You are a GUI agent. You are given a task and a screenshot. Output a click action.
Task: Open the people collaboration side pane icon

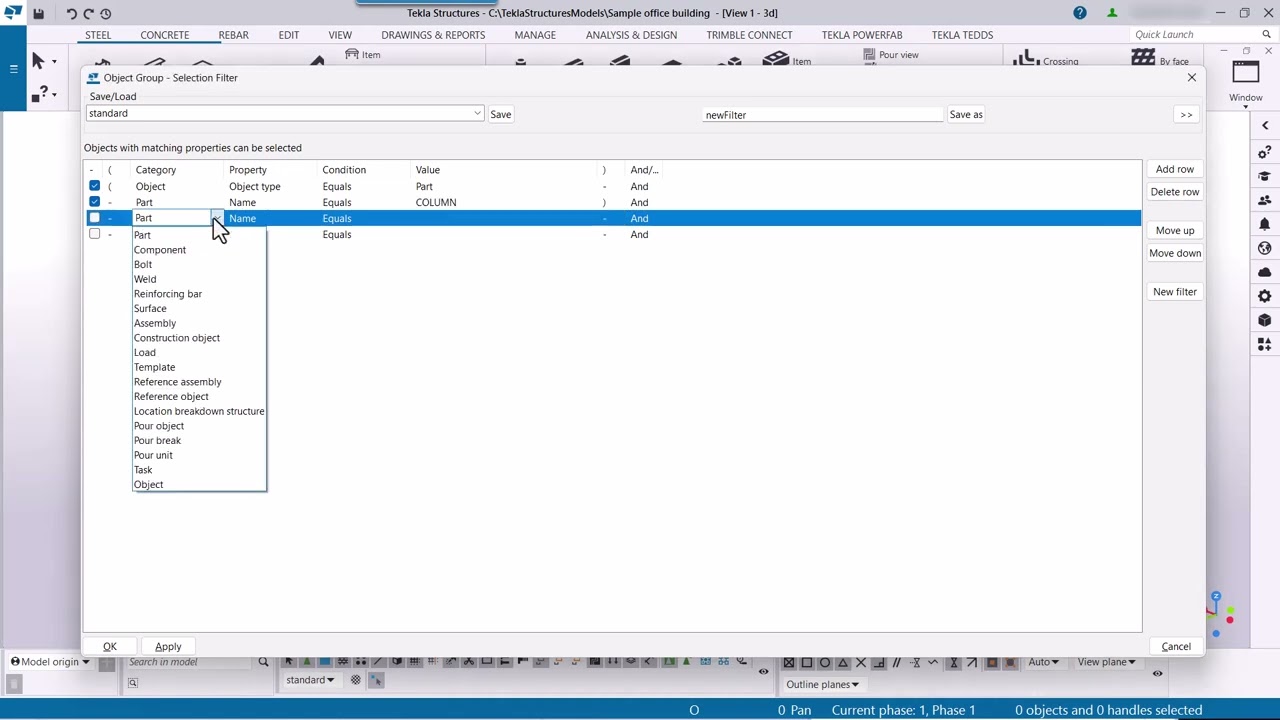point(1265,200)
